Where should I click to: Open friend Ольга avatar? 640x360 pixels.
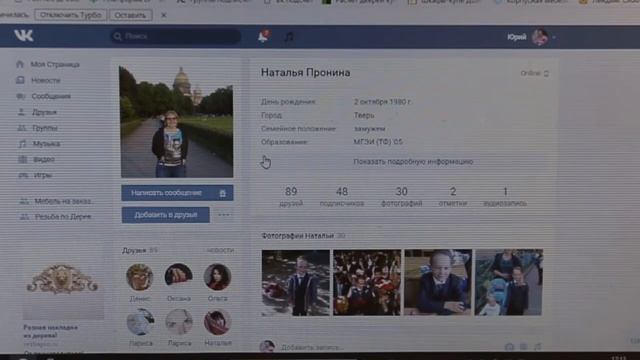click(217, 276)
